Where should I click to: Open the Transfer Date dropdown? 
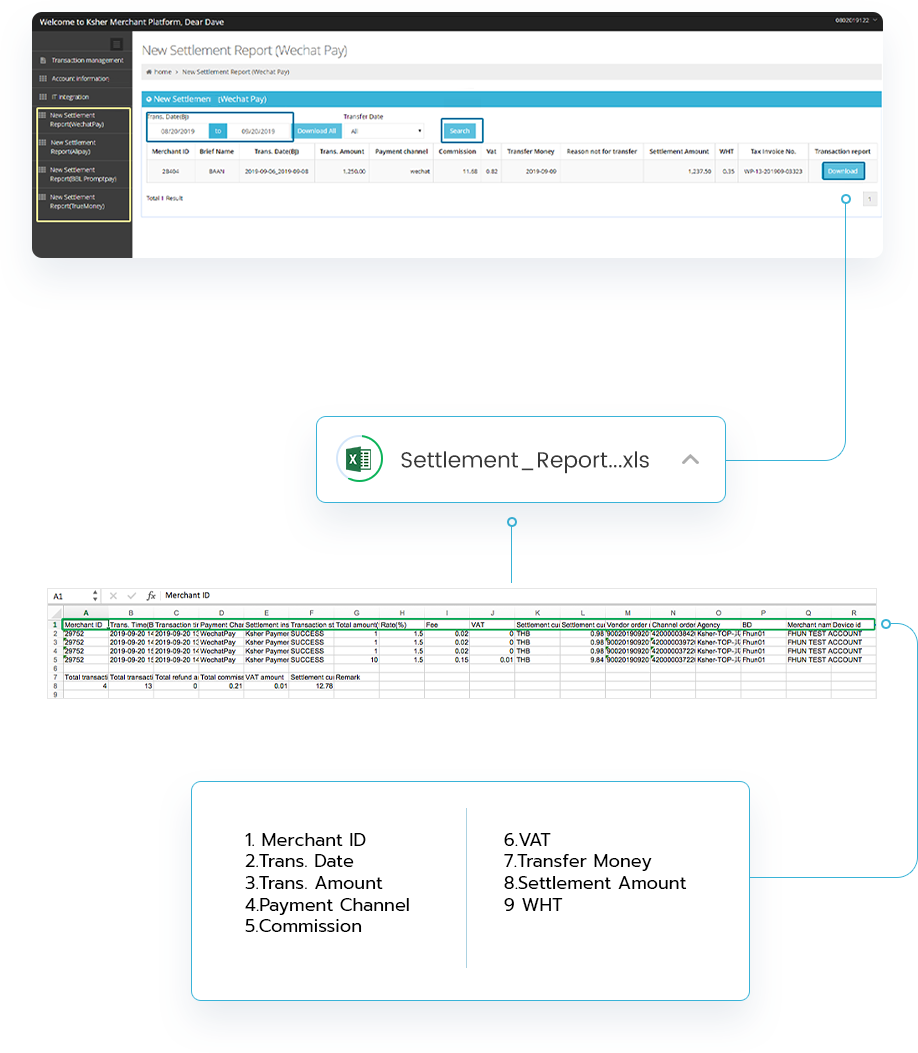pyautogui.click(x=385, y=132)
